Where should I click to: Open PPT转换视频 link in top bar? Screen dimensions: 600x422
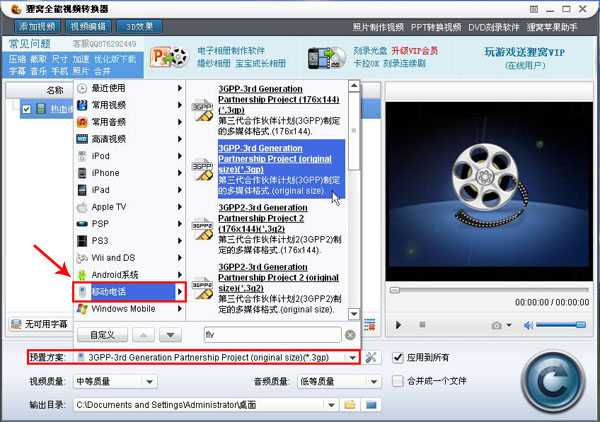[436, 27]
